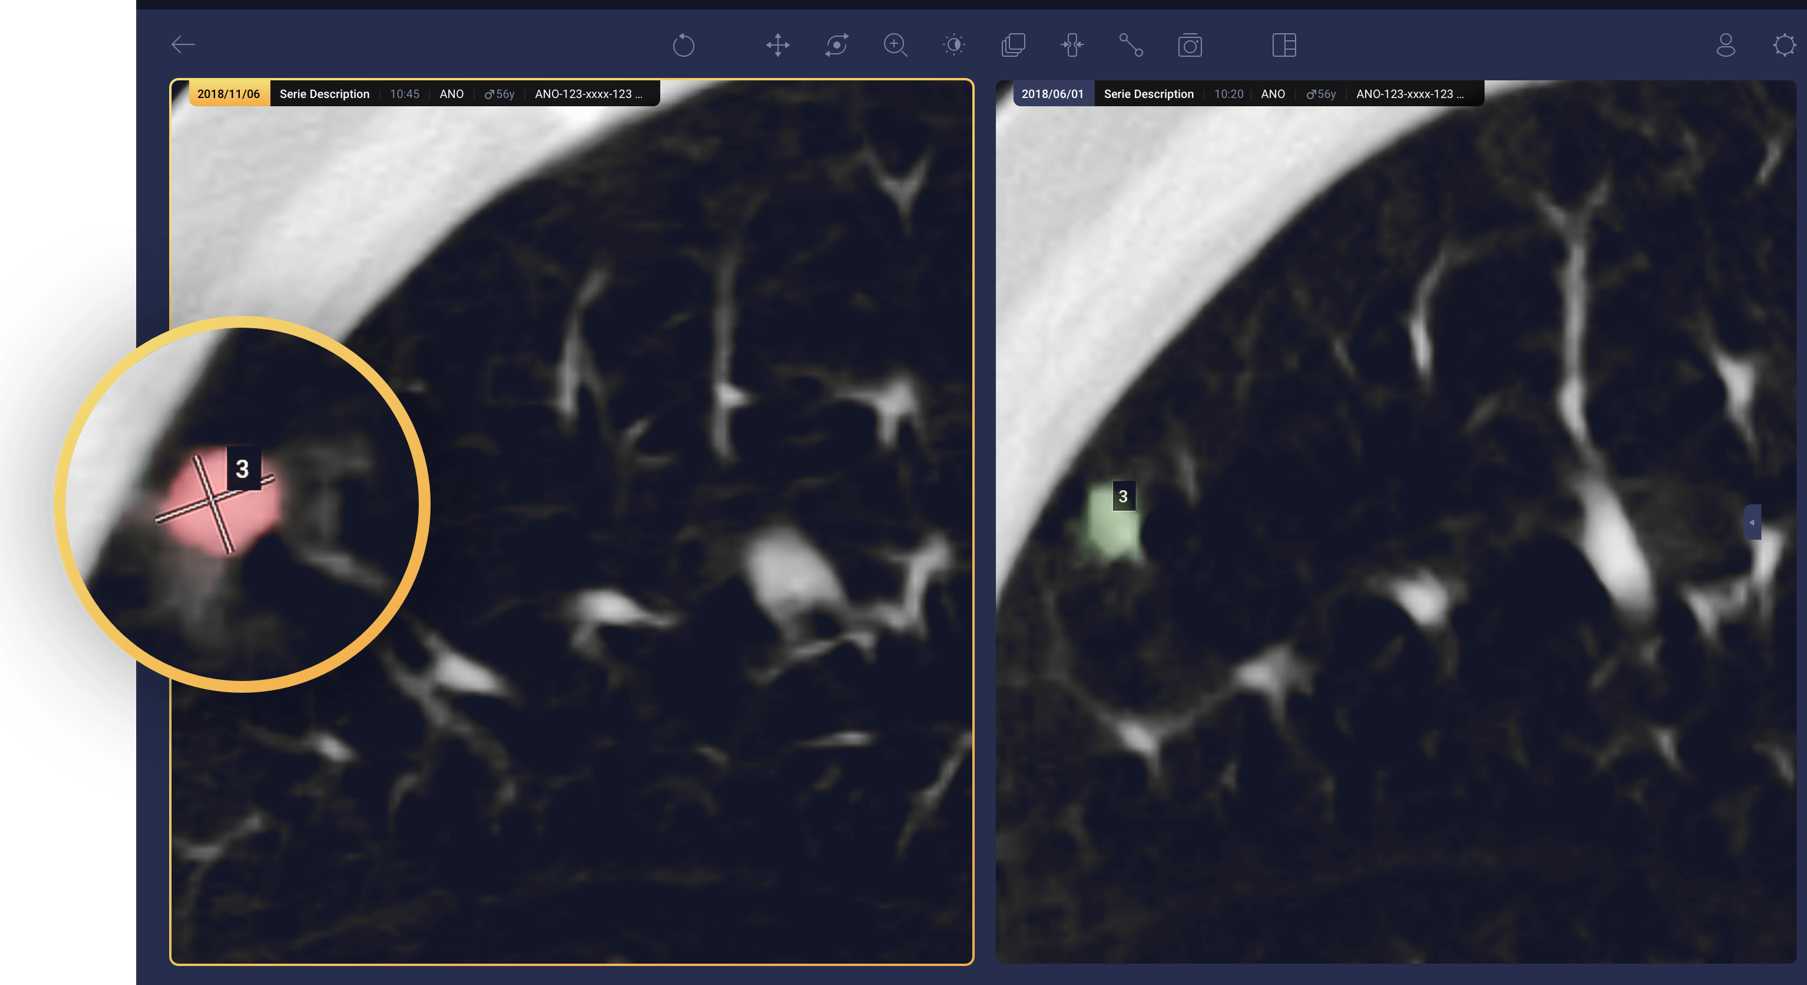This screenshot has width=1807, height=985.
Task: Select the rotate image tool
Action: (836, 45)
